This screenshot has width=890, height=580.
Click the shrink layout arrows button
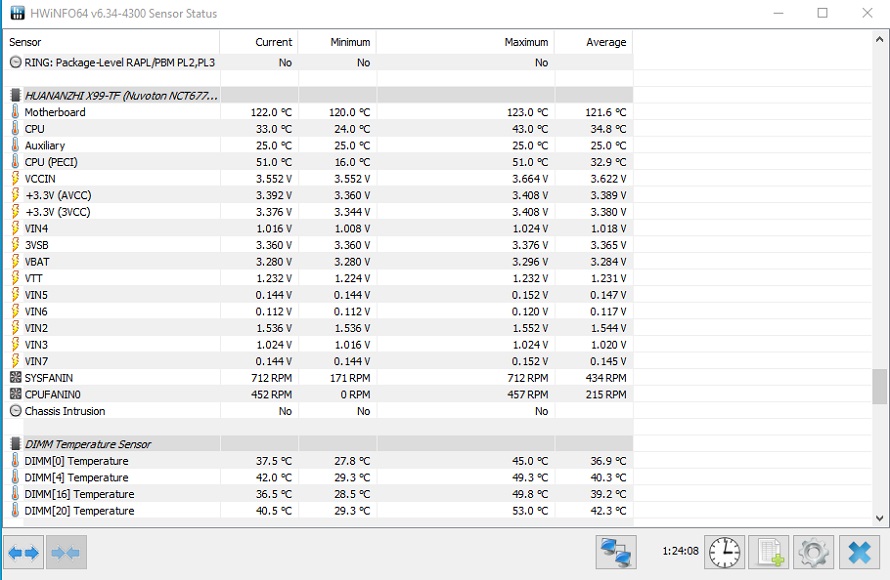66,552
